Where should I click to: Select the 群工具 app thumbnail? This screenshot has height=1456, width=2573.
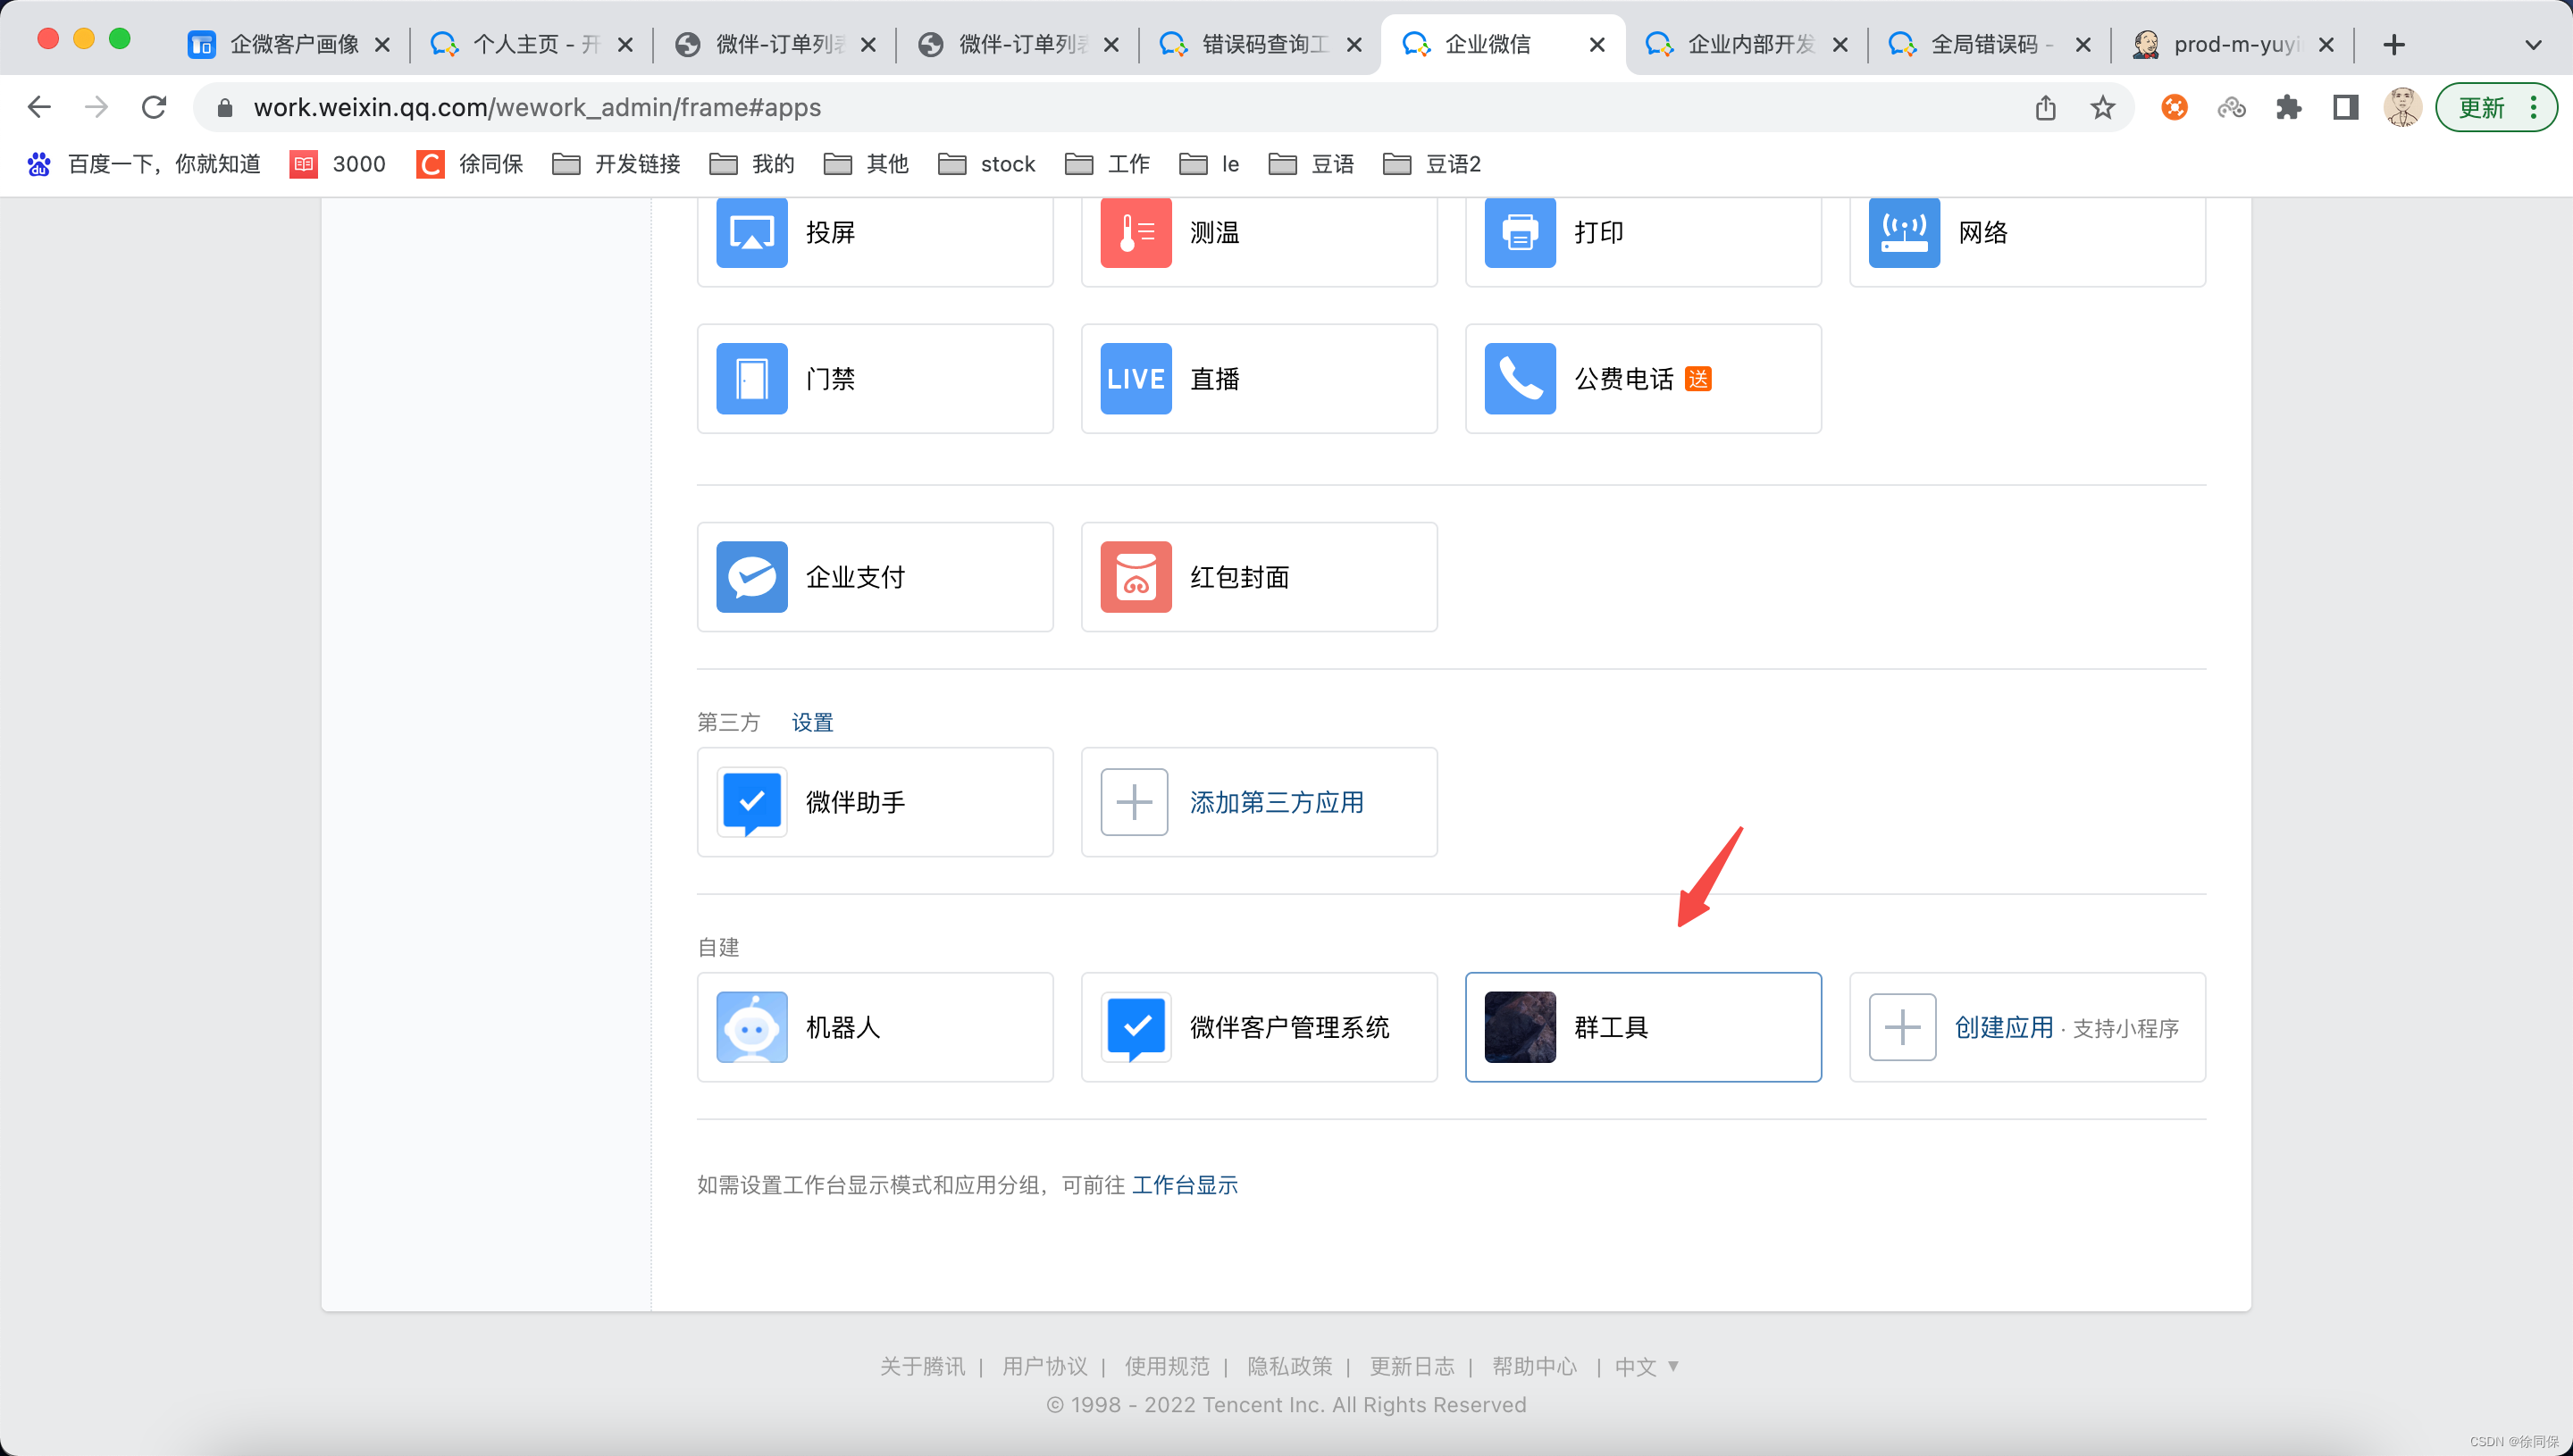pos(1519,1027)
